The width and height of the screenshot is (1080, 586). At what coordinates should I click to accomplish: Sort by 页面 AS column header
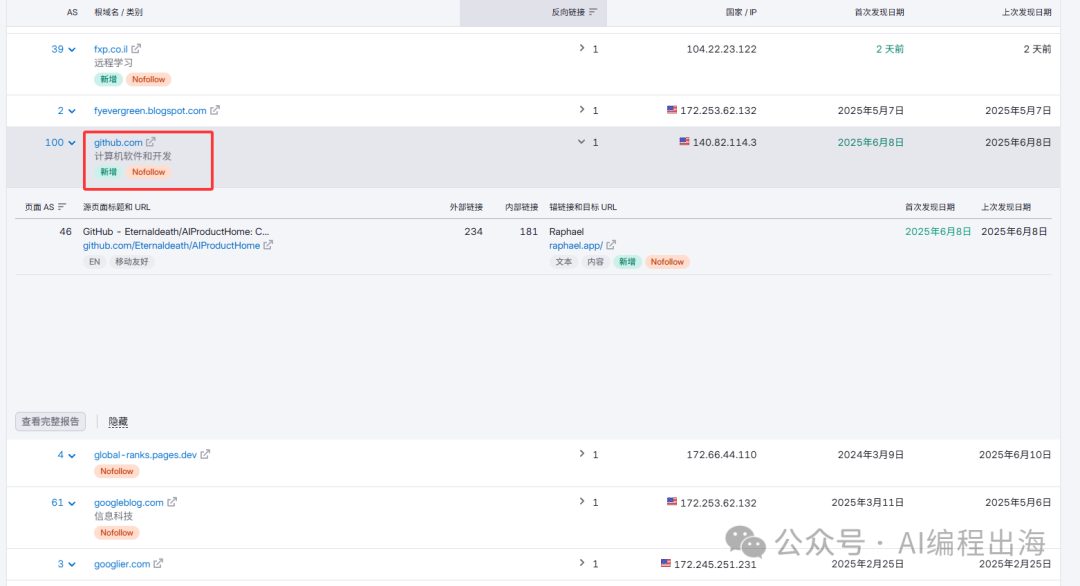[x=45, y=207]
